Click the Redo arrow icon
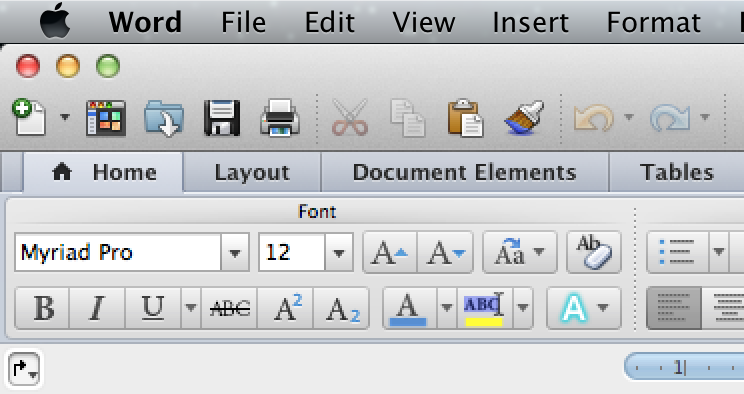744x394 pixels. pos(670,118)
